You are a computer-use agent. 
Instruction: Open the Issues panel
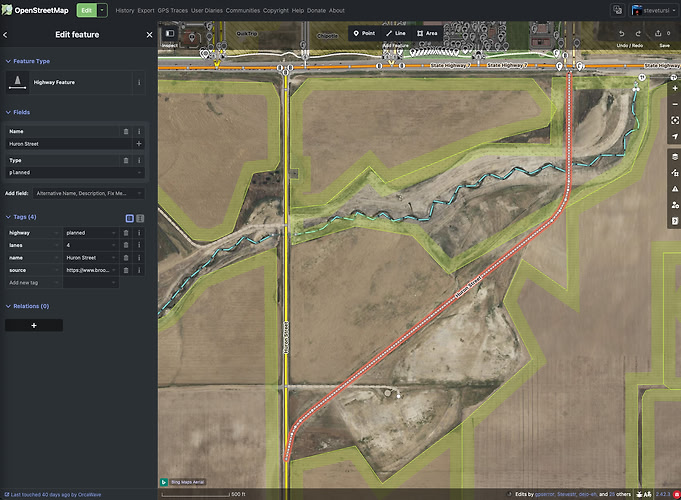(674, 189)
